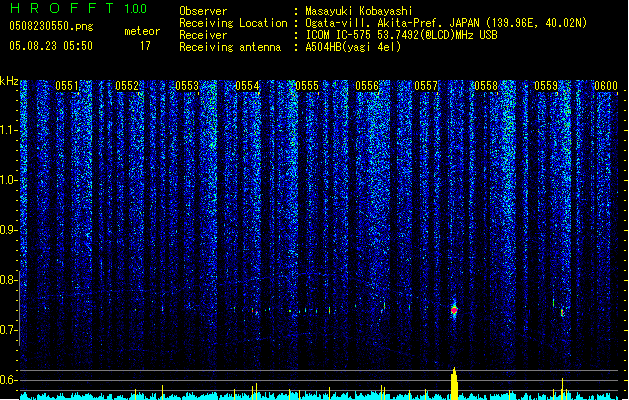Click the receiver text ICOM IC-575 53.7492 MHz USB

click(x=401, y=35)
